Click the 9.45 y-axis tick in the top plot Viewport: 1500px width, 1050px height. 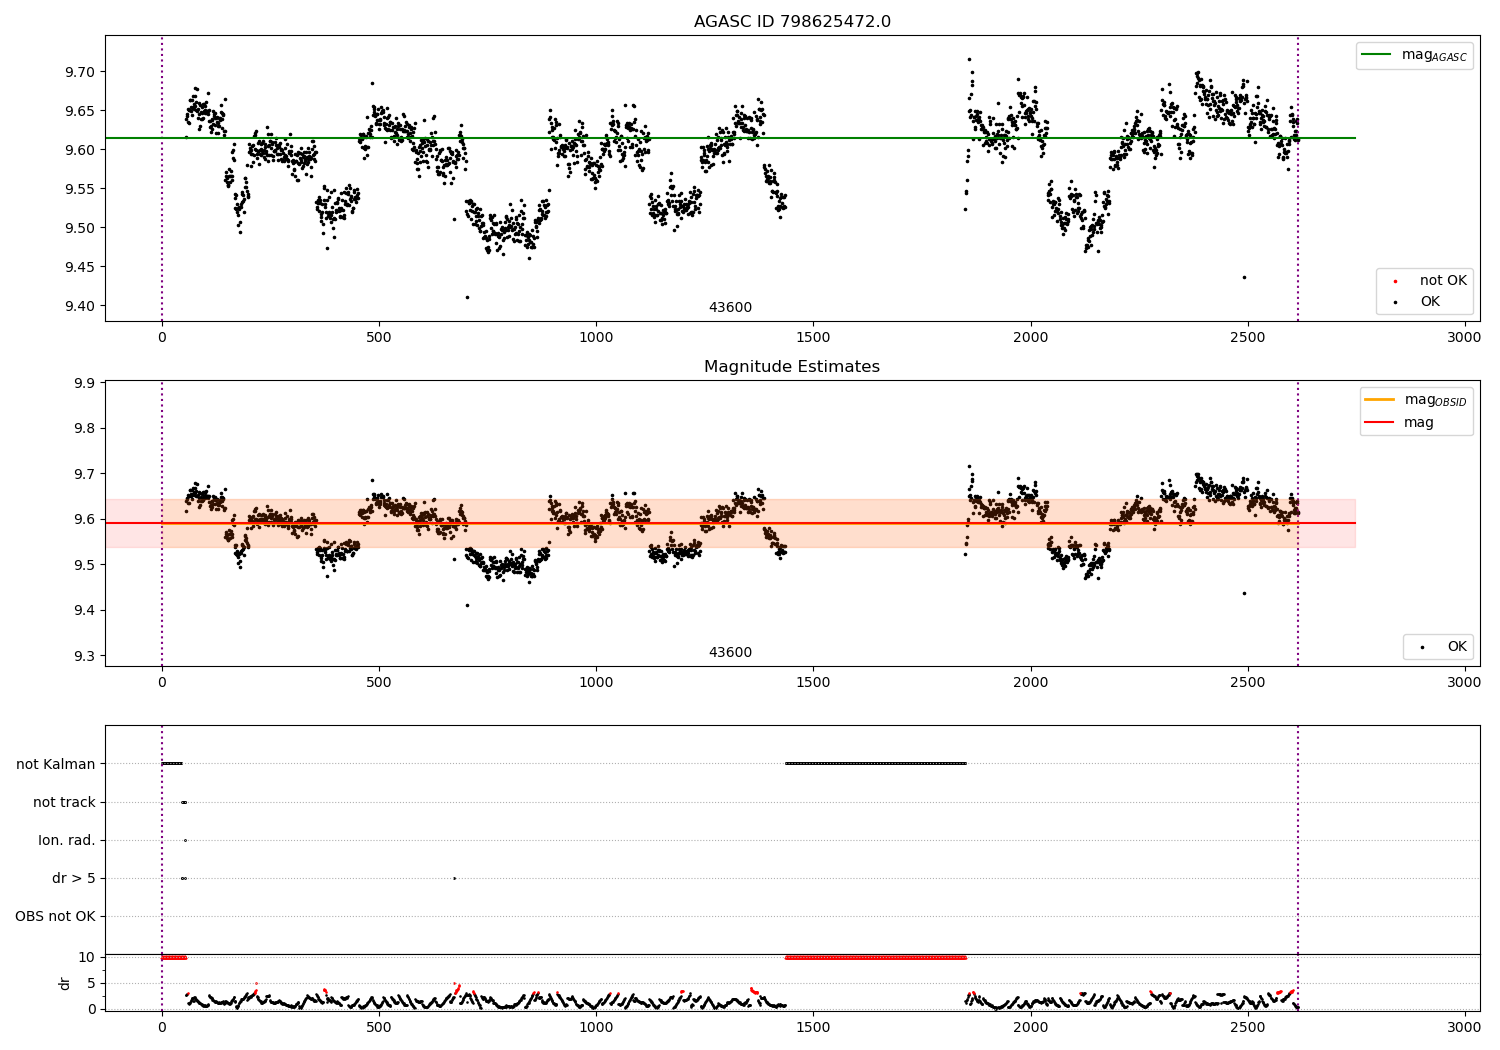pyautogui.click(x=81, y=267)
